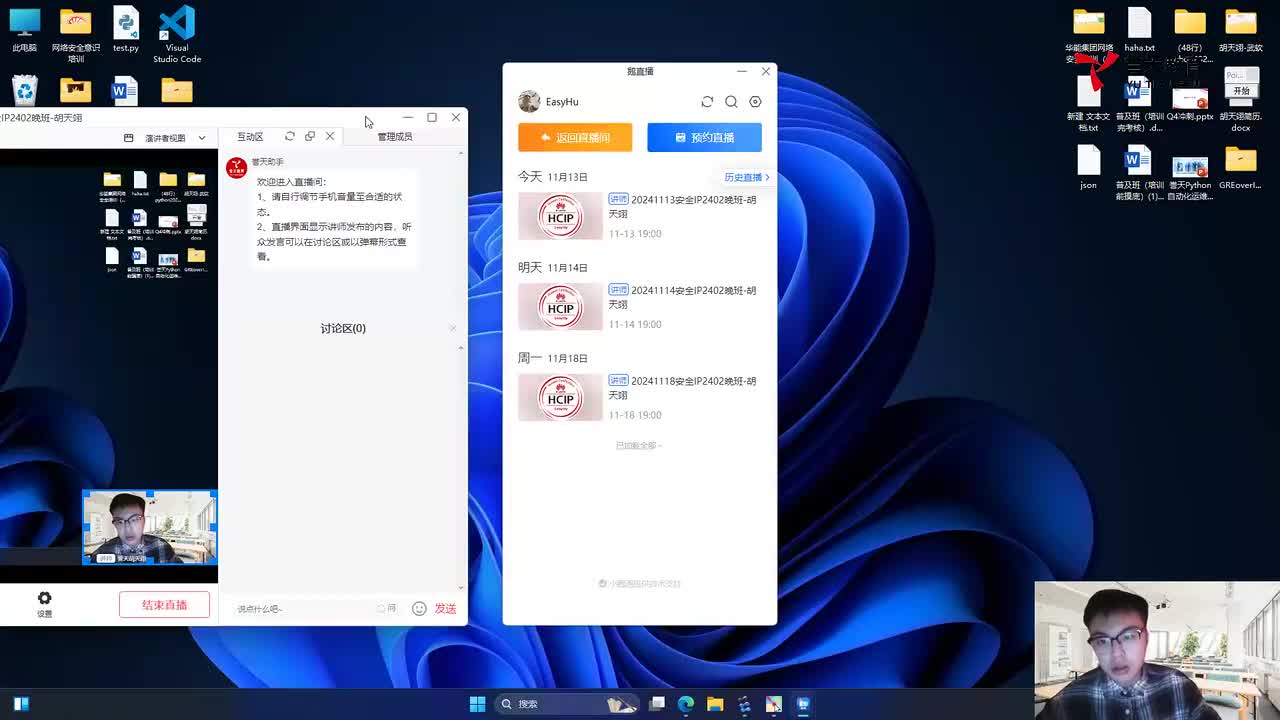This screenshot has height=720, width=1280.
Task: Switch to the 管理成员 tab
Action: (394, 137)
